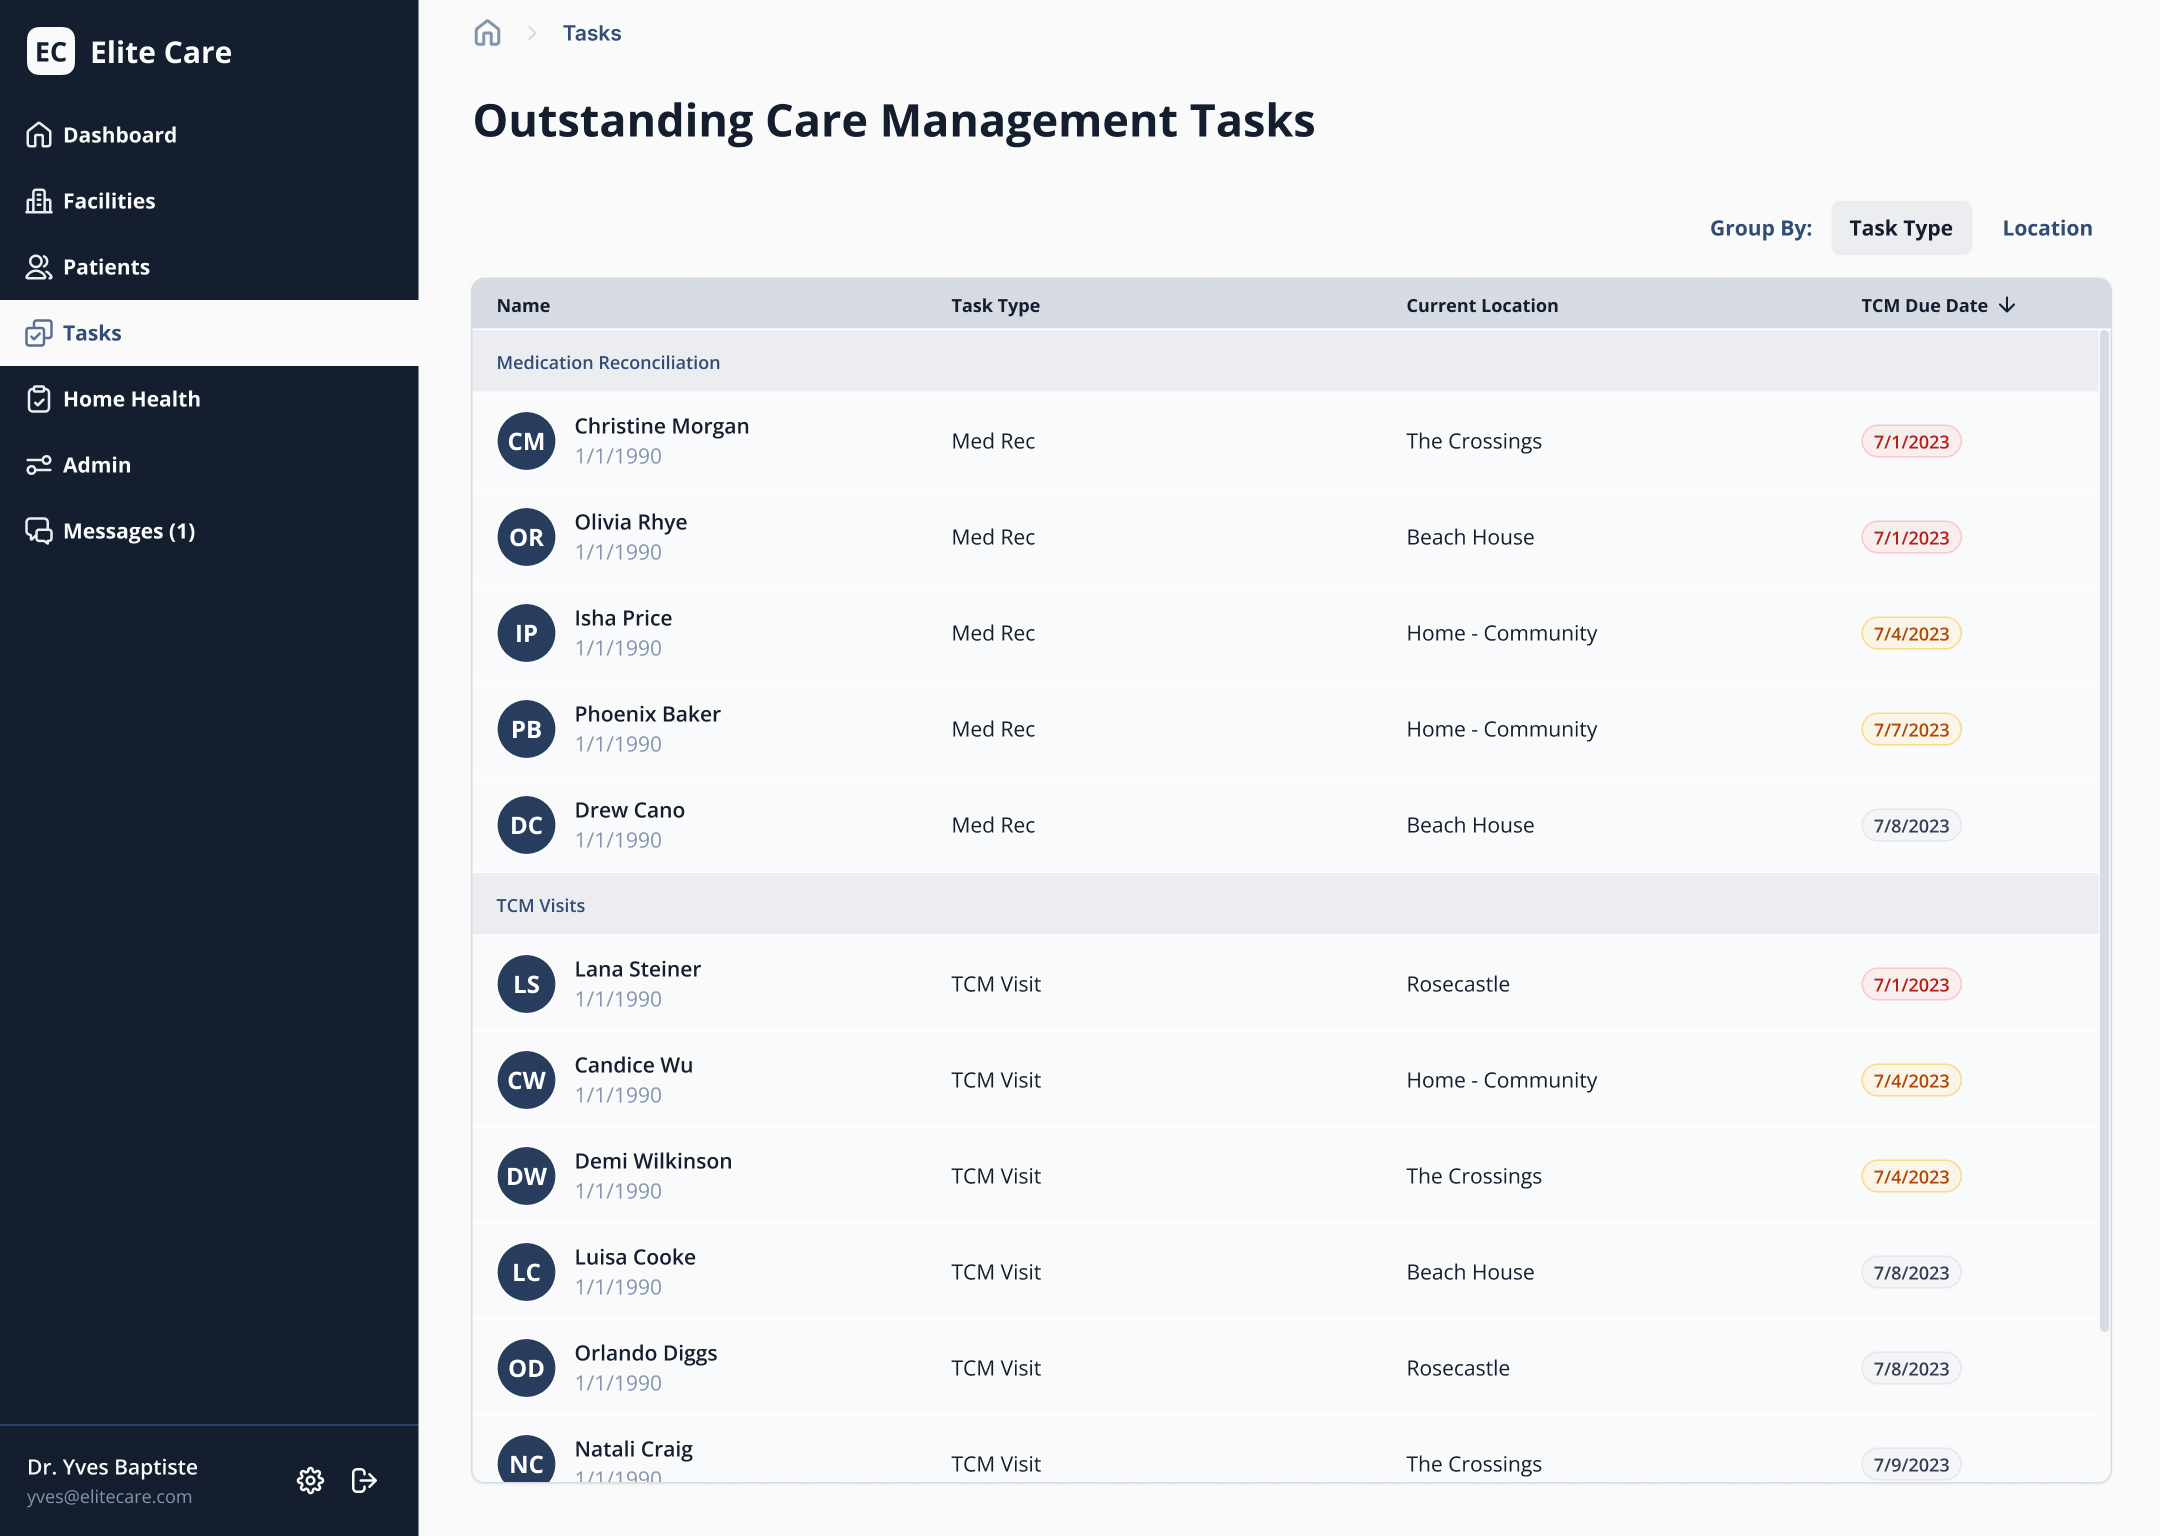Click the Tasks icon in the sidebar
This screenshot has height=1536, width=2160.
pyautogui.click(x=38, y=332)
